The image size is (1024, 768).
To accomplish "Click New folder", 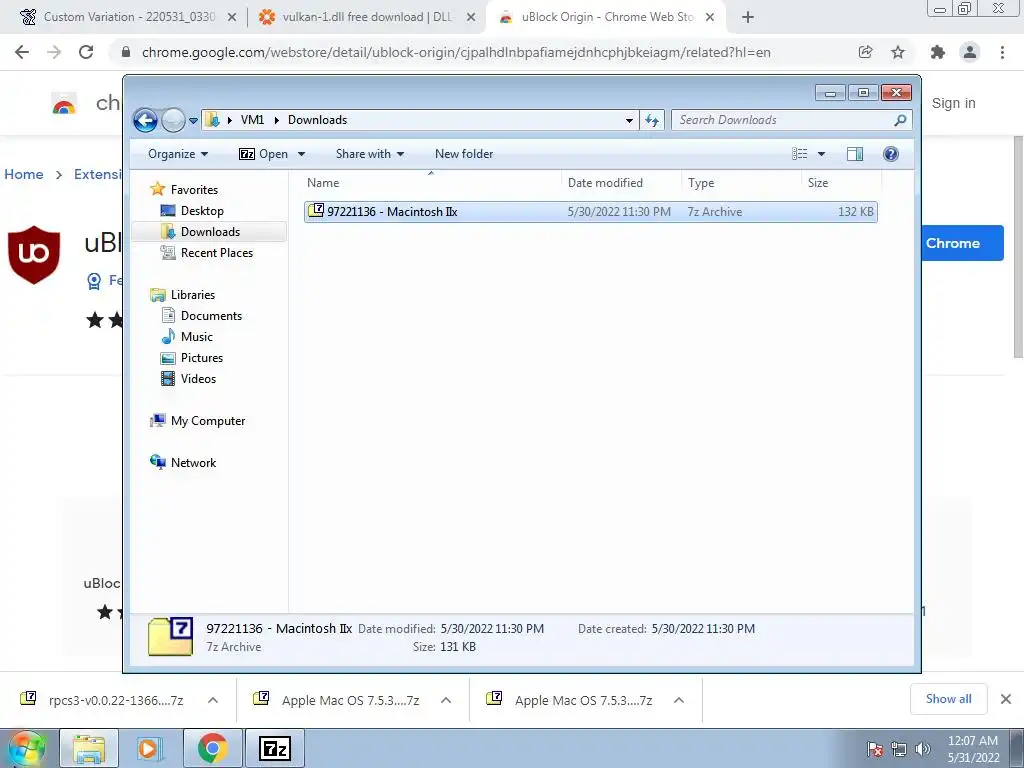I will coord(464,154).
